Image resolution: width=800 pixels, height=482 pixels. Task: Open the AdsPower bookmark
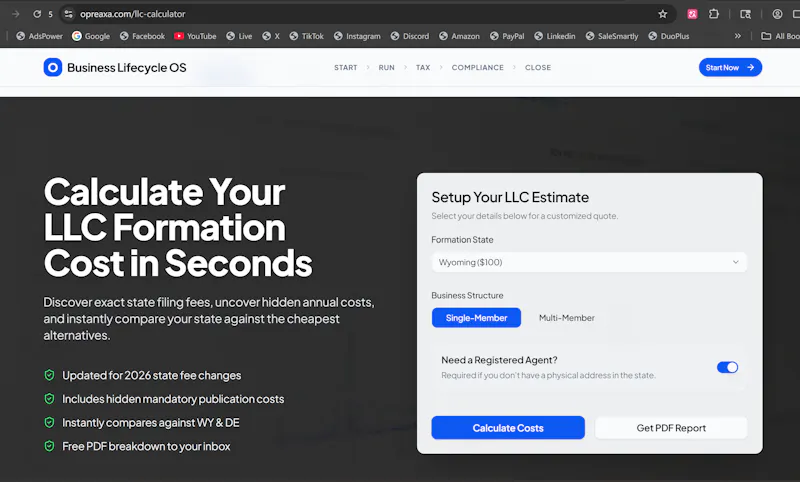point(39,36)
